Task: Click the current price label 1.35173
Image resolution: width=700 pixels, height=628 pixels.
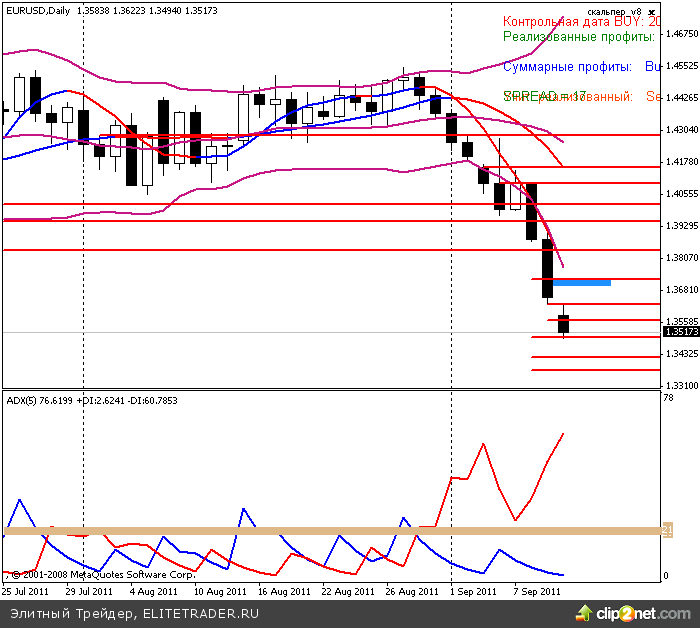Action: [x=680, y=332]
